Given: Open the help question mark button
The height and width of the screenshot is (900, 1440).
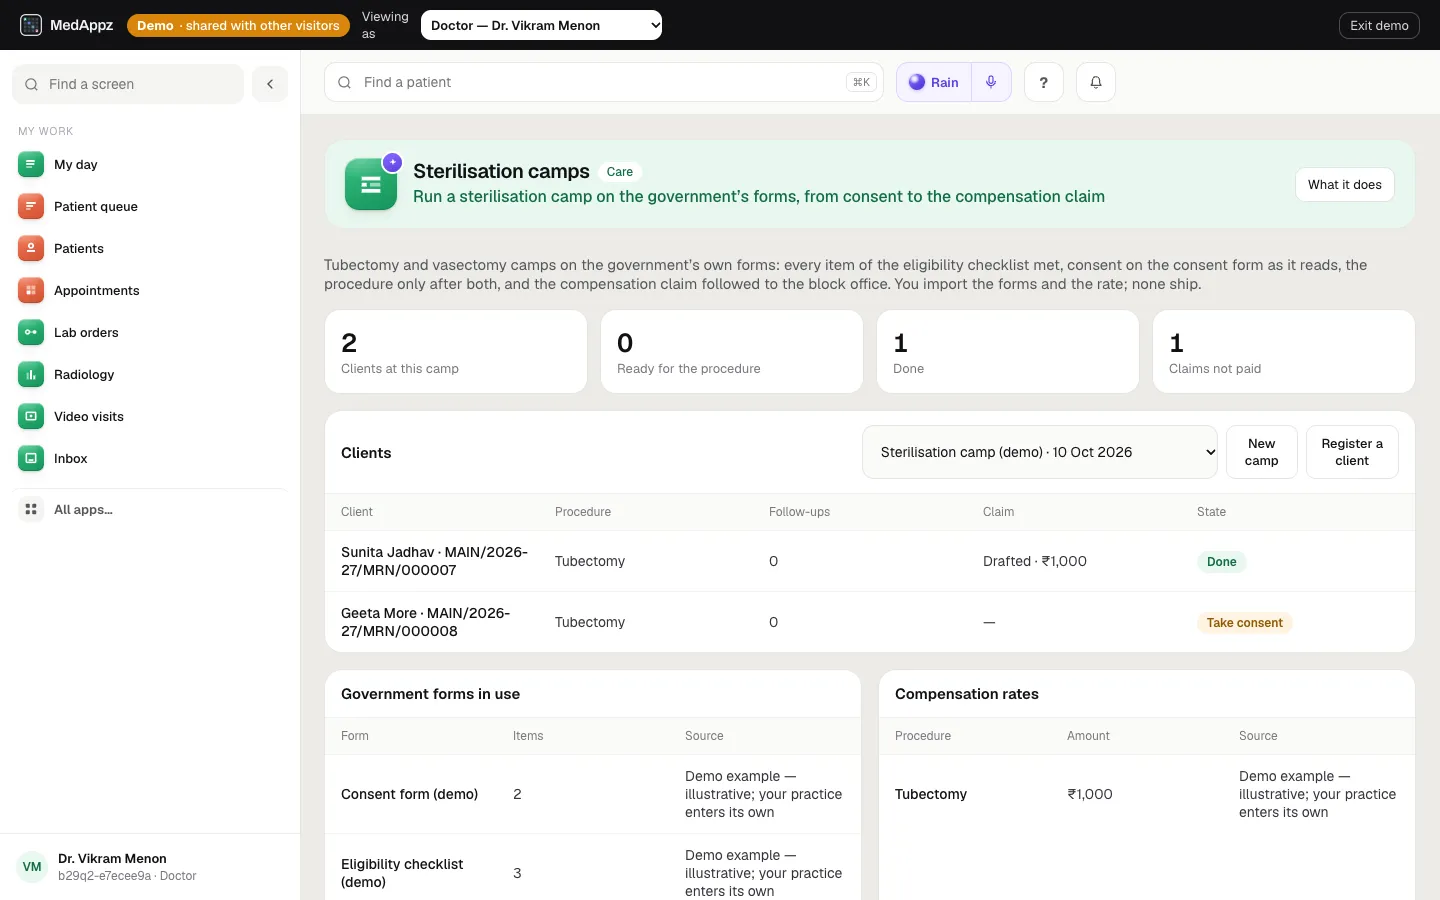Looking at the screenshot, I should pos(1044,82).
